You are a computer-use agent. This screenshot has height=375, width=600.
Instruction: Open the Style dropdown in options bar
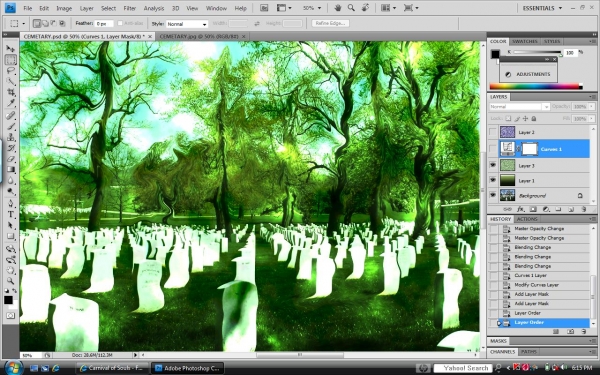tap(187, 24)
